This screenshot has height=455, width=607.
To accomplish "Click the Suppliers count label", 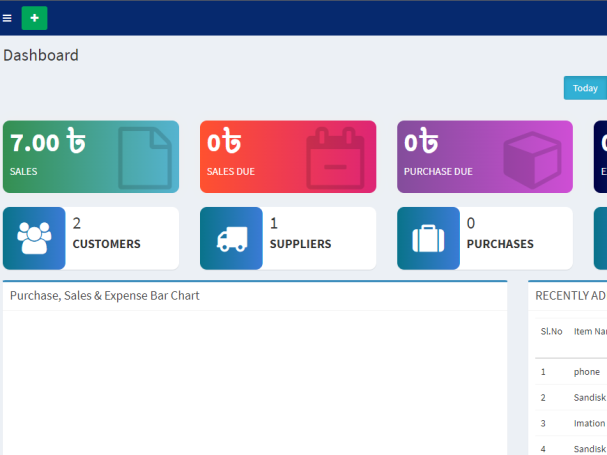I will [300, 244].
